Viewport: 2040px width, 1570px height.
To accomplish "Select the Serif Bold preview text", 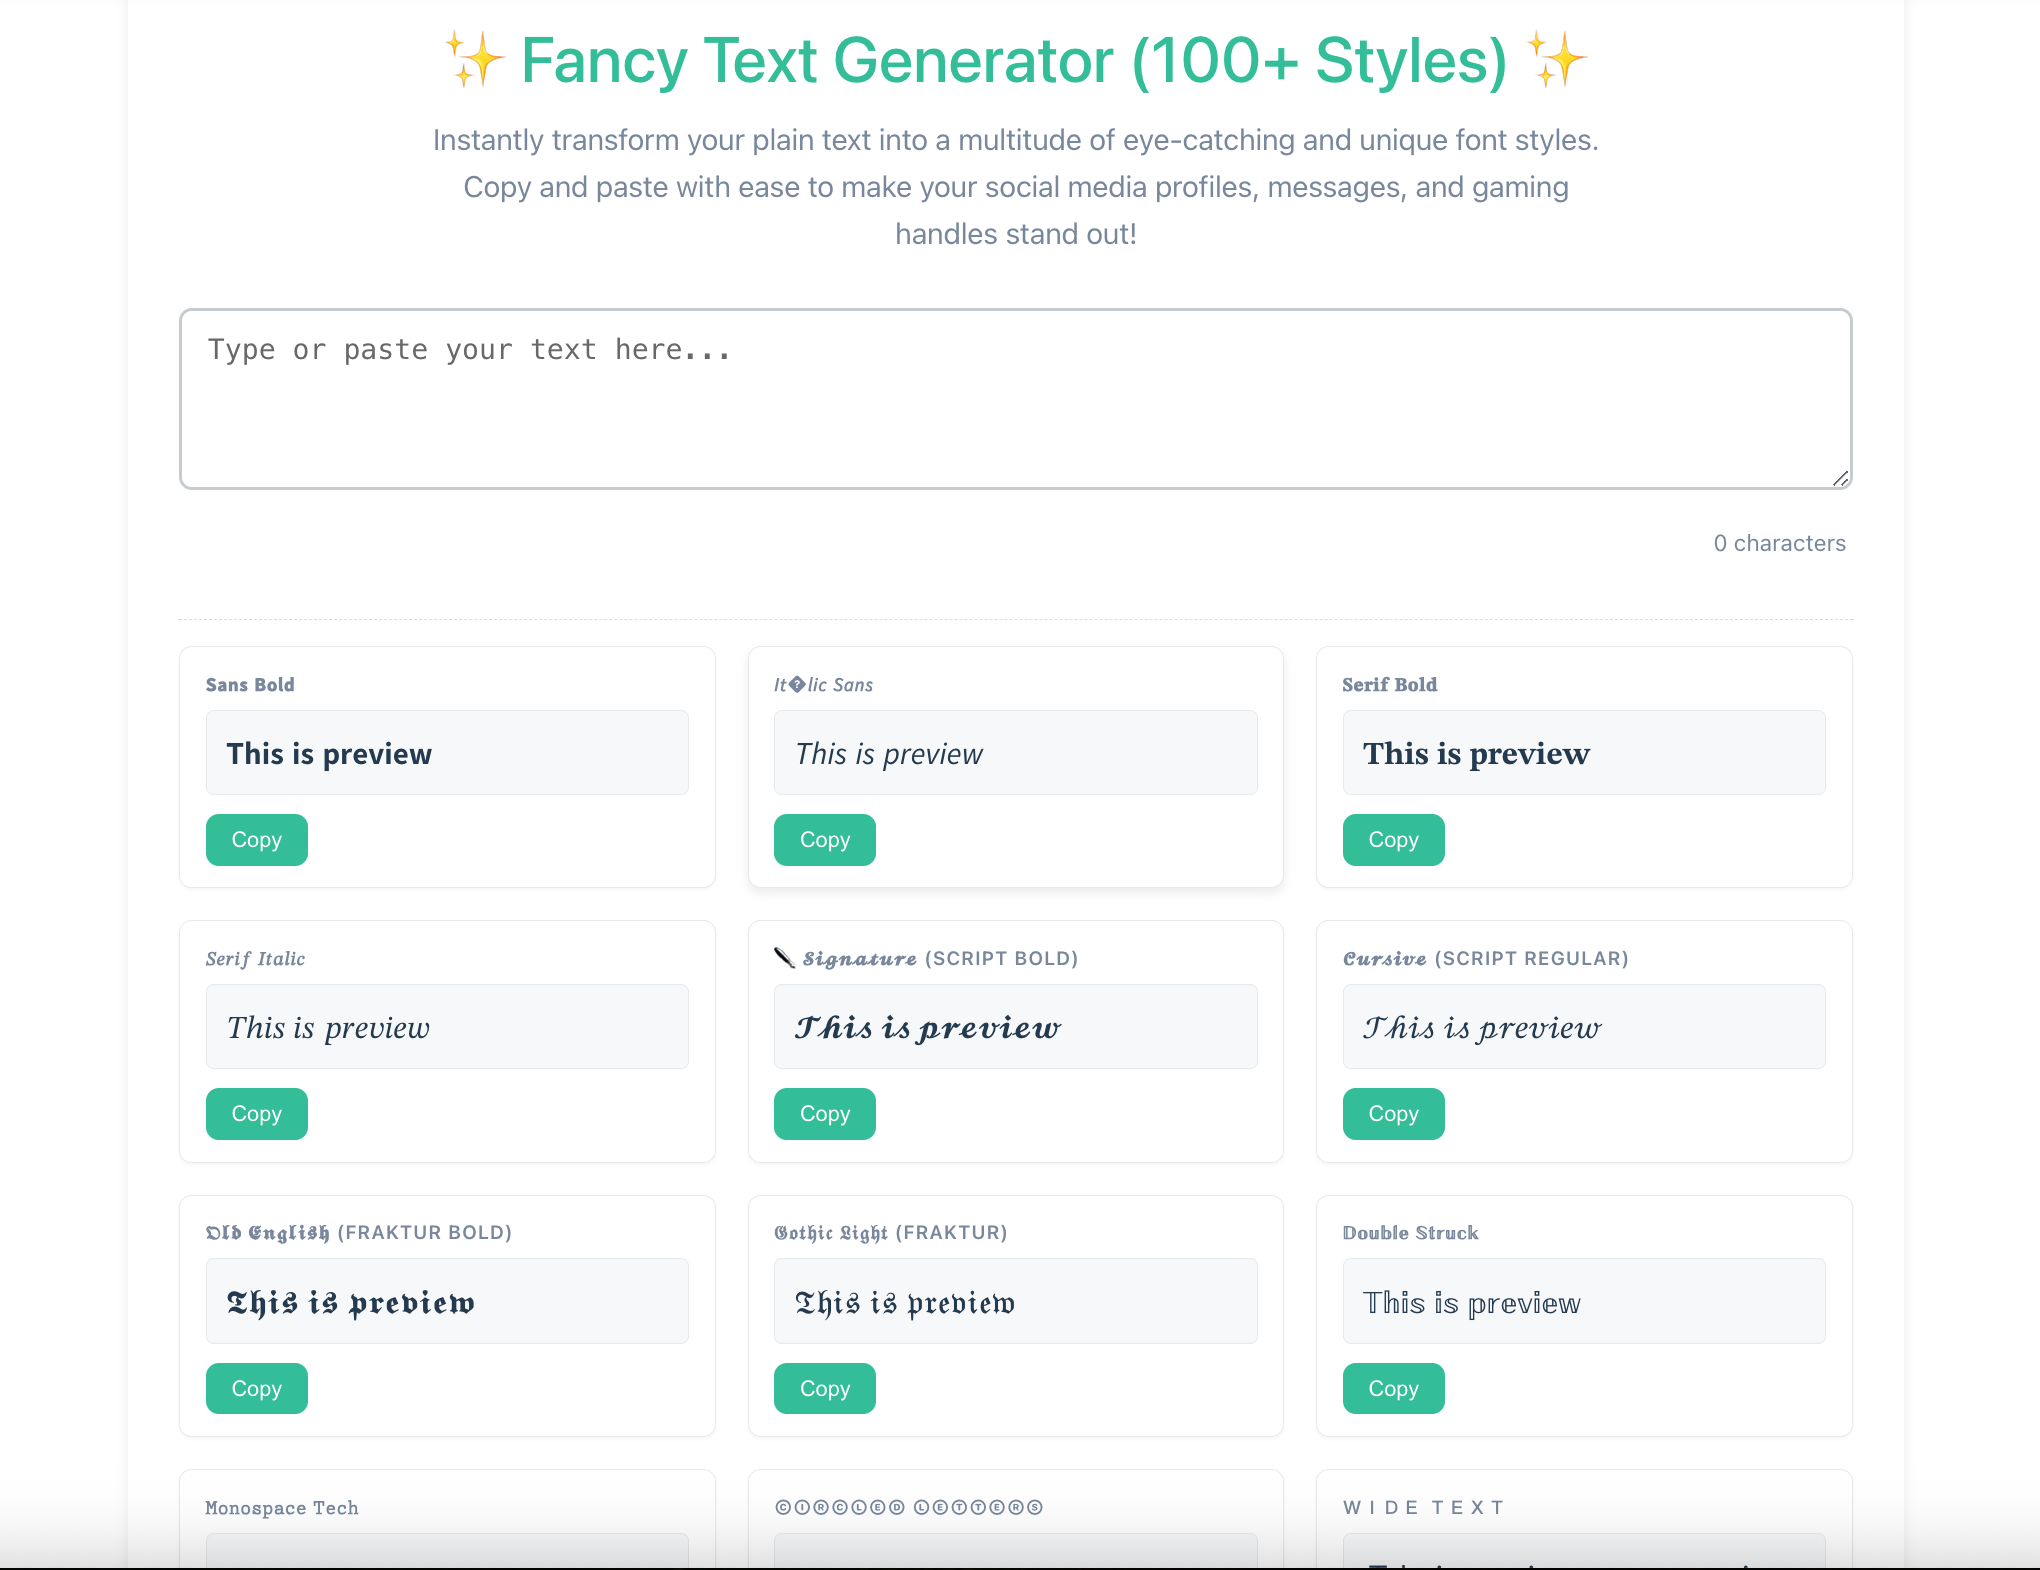I will click(1476, 754).
